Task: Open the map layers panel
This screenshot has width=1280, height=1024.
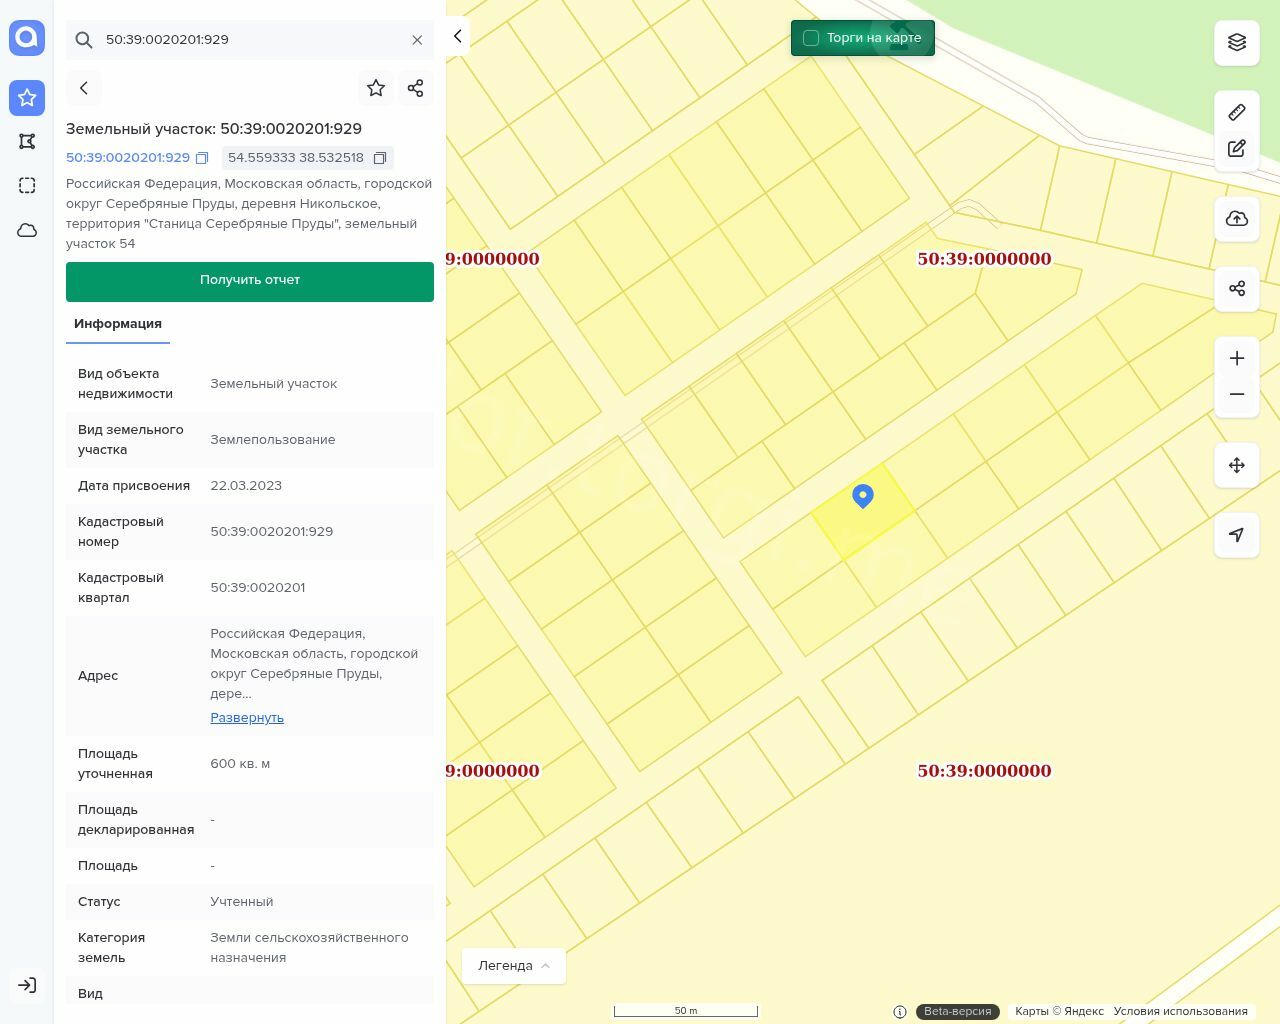Action: [1237, 42]
